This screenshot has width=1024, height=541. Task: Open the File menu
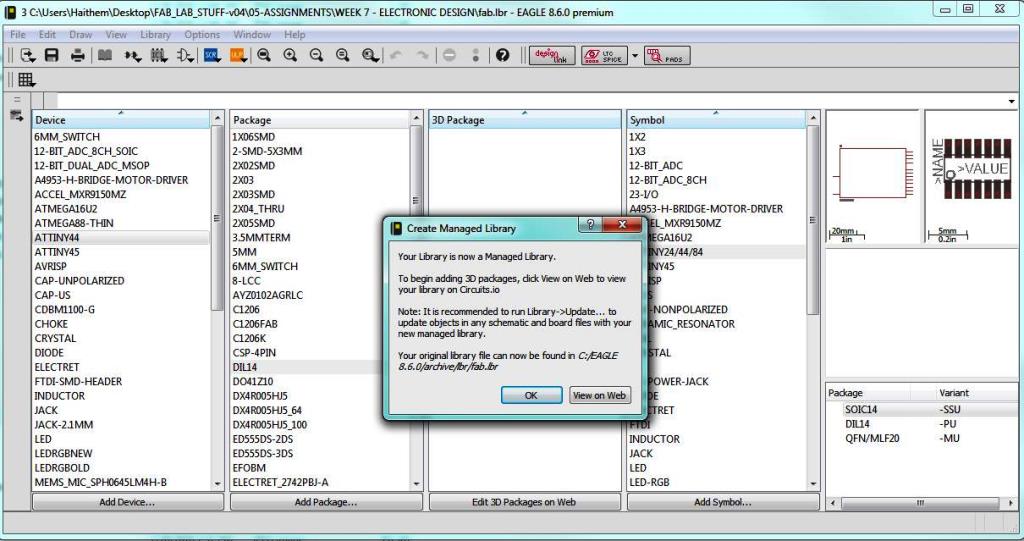(x=18, y=35)
